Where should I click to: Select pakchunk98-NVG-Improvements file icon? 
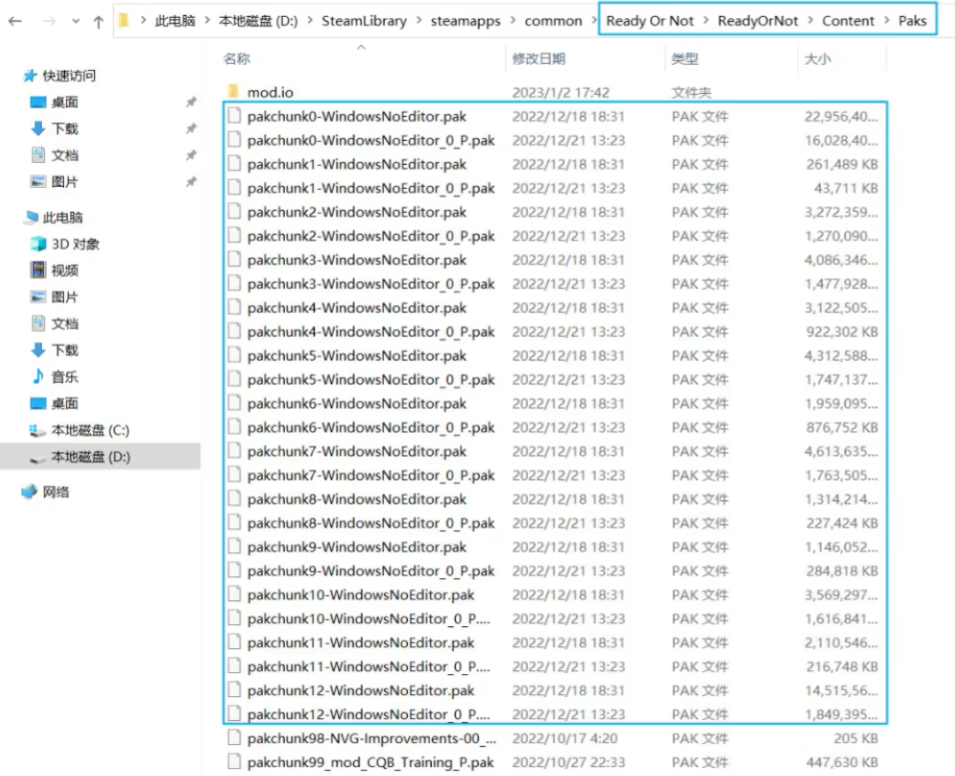234,738
